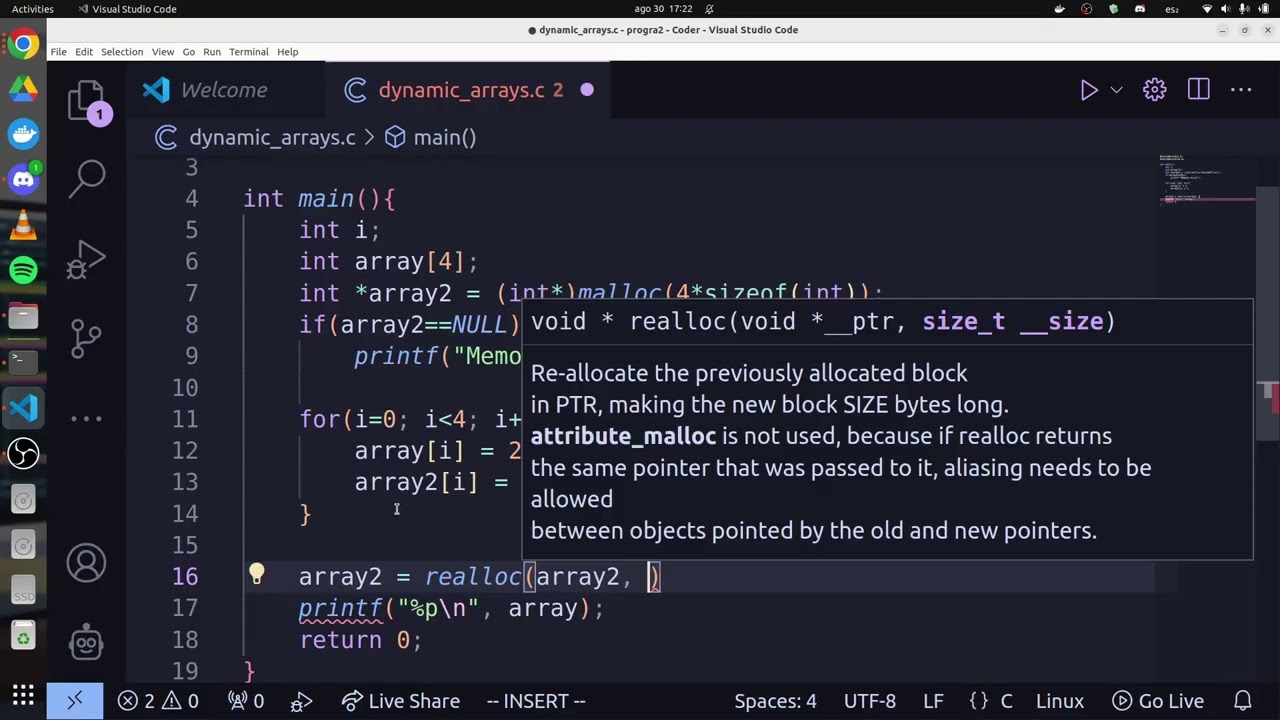
Task: Click the minimap code overview
Action: point(1207,180)
